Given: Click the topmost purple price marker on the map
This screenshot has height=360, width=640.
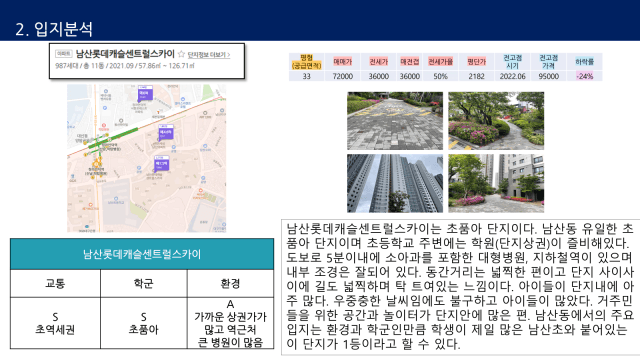Looking at the screenshot, I should pyautogui.click(x=145, y=93).
